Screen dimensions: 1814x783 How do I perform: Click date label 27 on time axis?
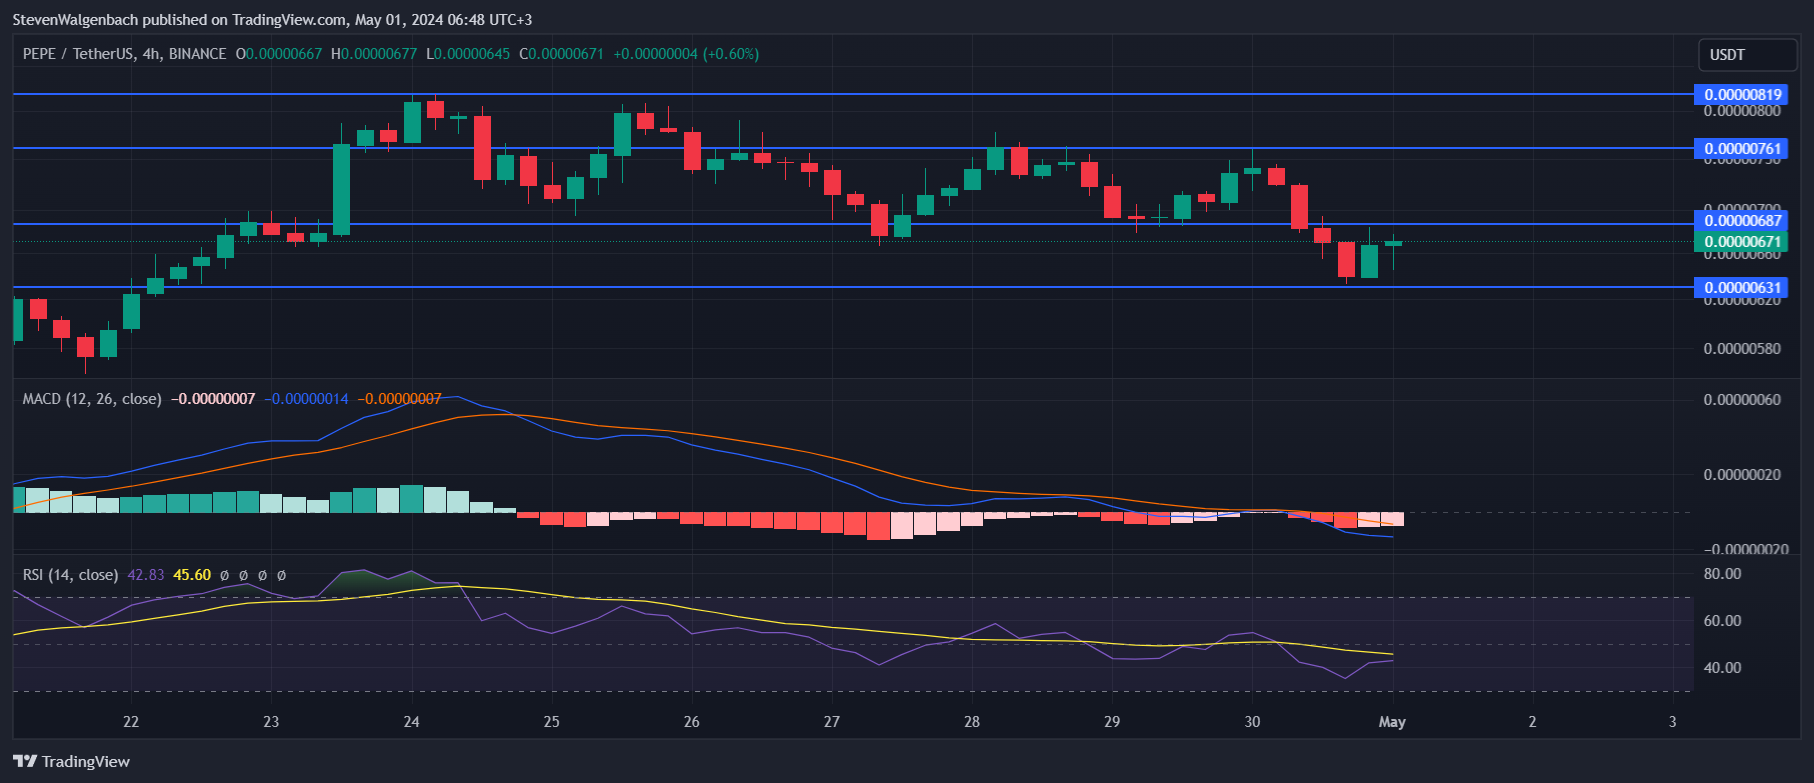coord(832,722)
